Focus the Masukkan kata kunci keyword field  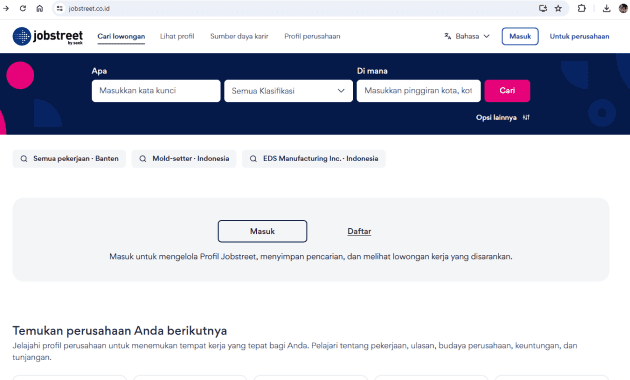click(x=156, y=91)
